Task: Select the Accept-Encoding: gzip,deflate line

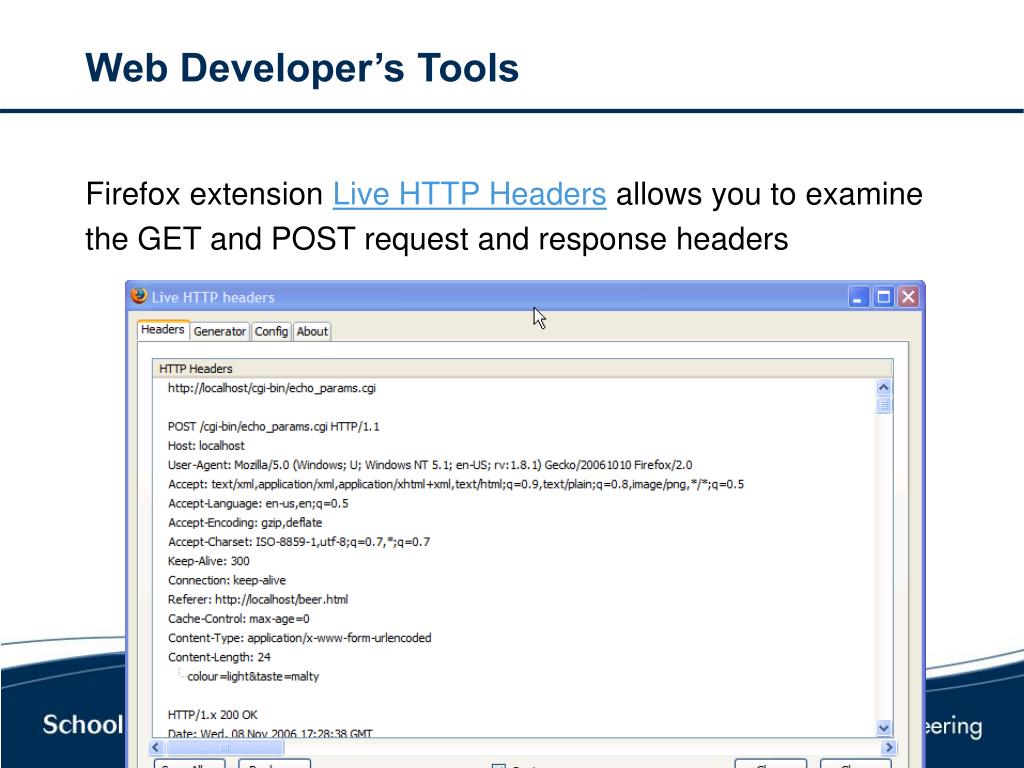Action: 245,522
